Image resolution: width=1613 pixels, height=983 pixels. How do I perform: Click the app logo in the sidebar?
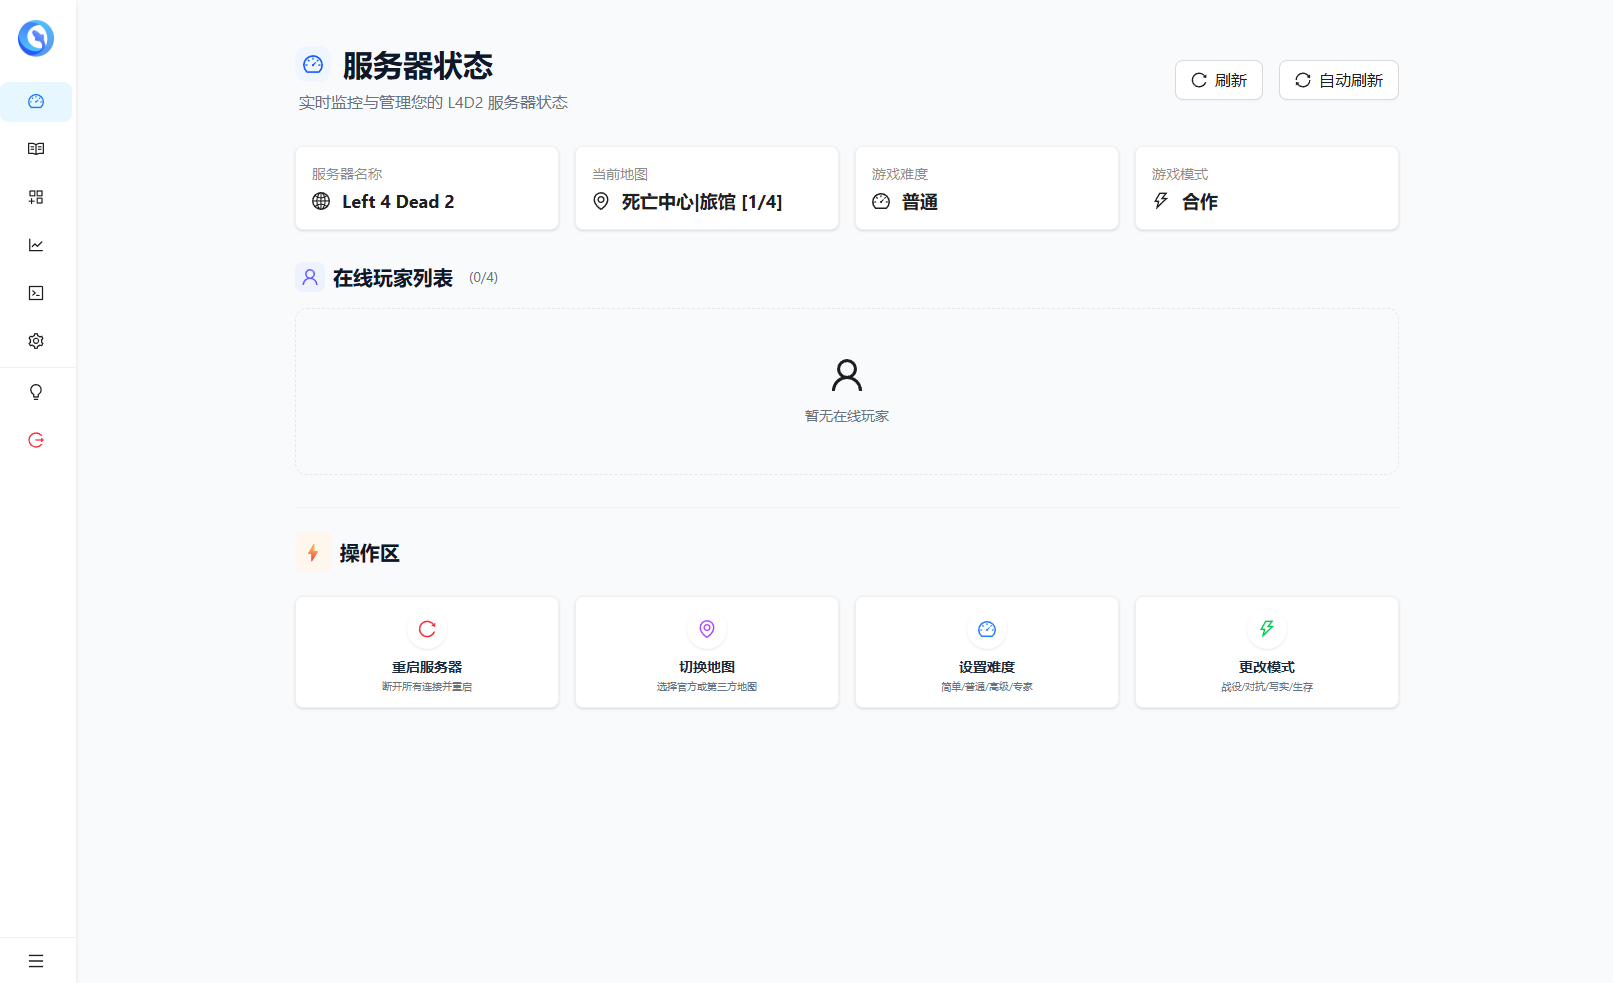point(36,38)
